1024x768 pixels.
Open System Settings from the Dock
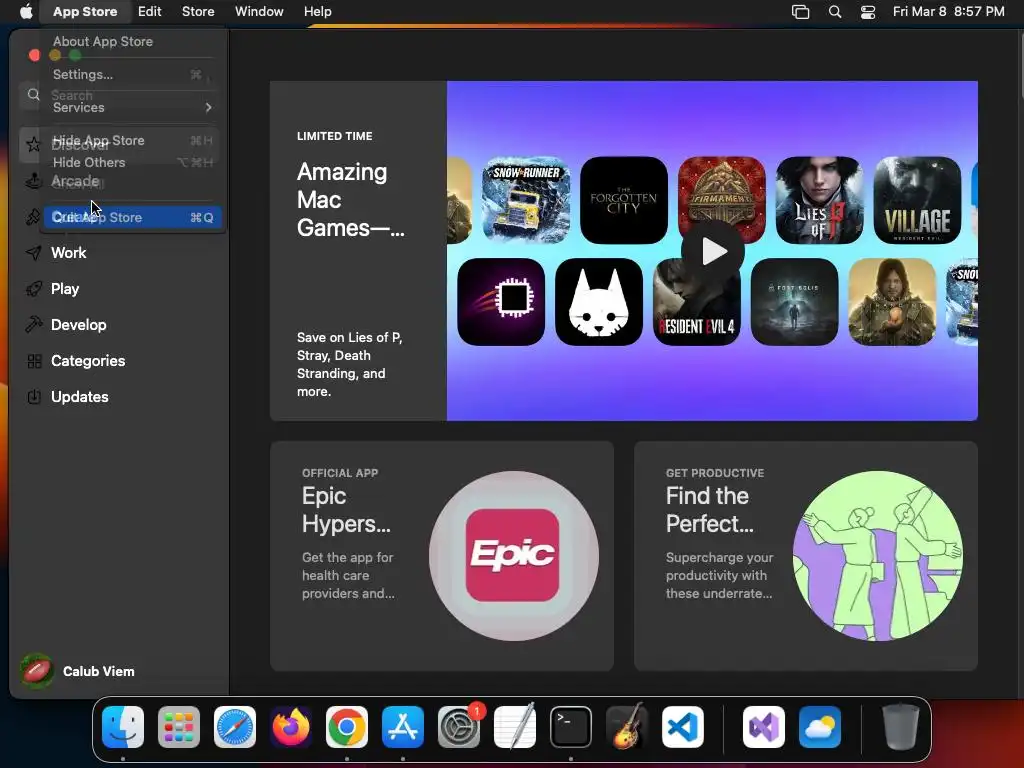coord(459,727)
